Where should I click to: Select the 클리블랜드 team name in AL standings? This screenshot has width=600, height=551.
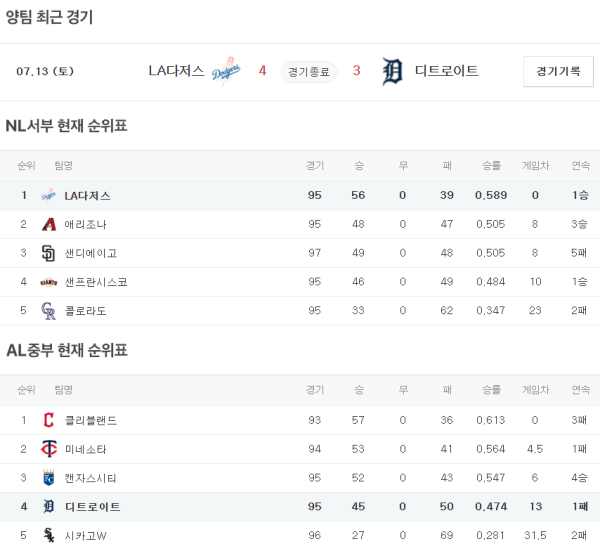coord(90,420)
